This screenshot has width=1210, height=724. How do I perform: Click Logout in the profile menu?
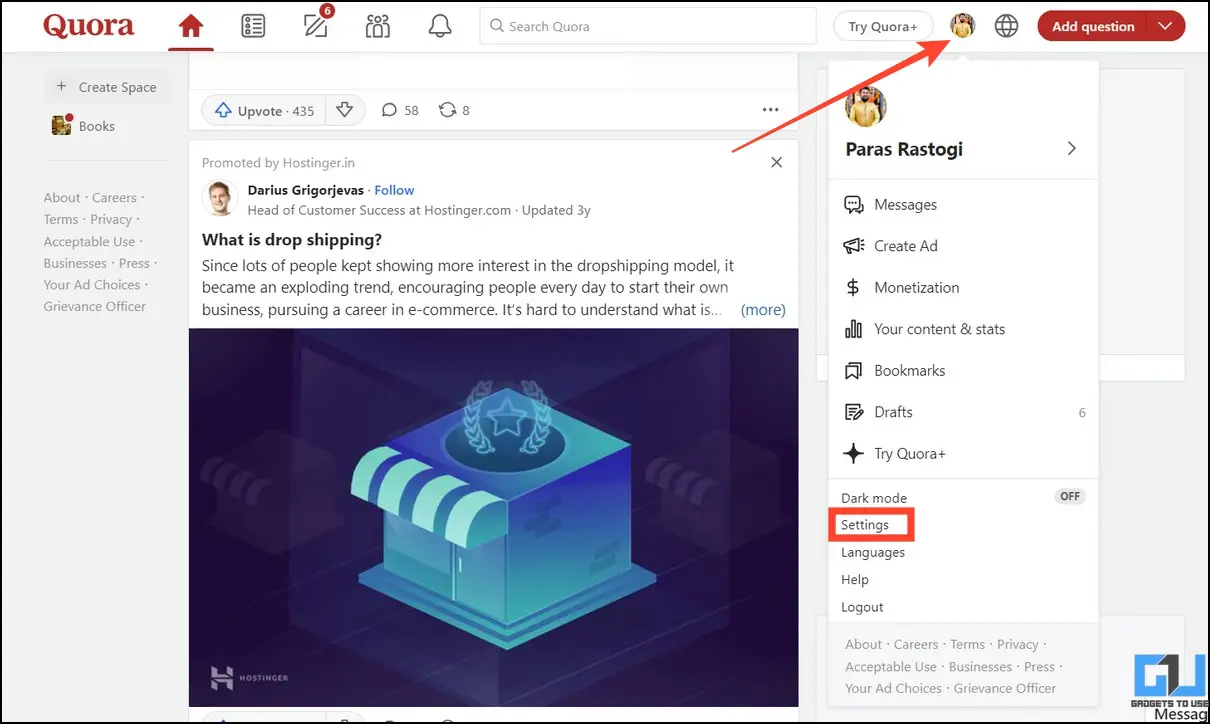(862, 607)
